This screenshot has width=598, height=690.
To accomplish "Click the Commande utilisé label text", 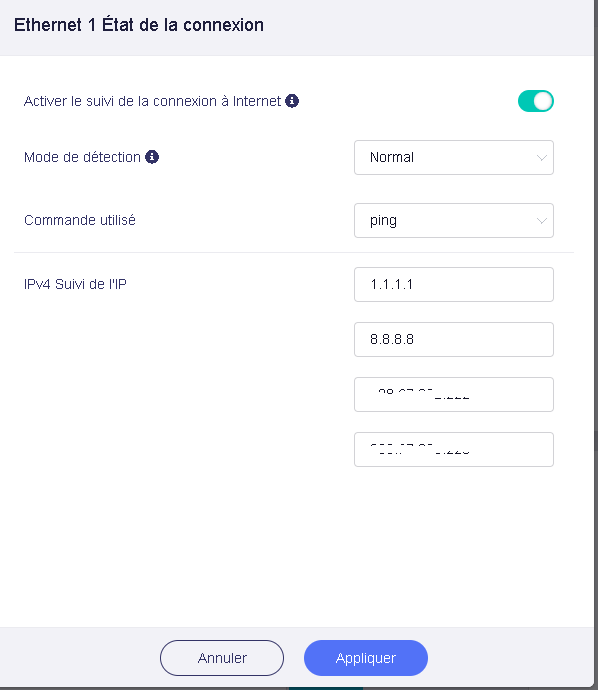I will (80, 220).
